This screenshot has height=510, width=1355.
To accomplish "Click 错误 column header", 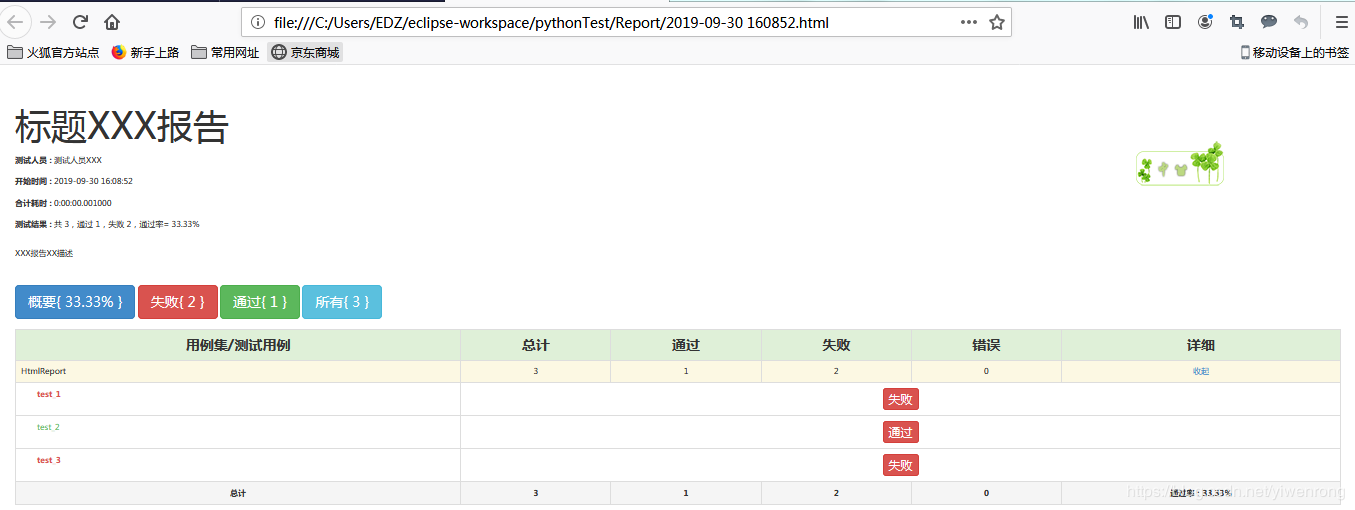I will pyautogui.click(x=986, y=345).
